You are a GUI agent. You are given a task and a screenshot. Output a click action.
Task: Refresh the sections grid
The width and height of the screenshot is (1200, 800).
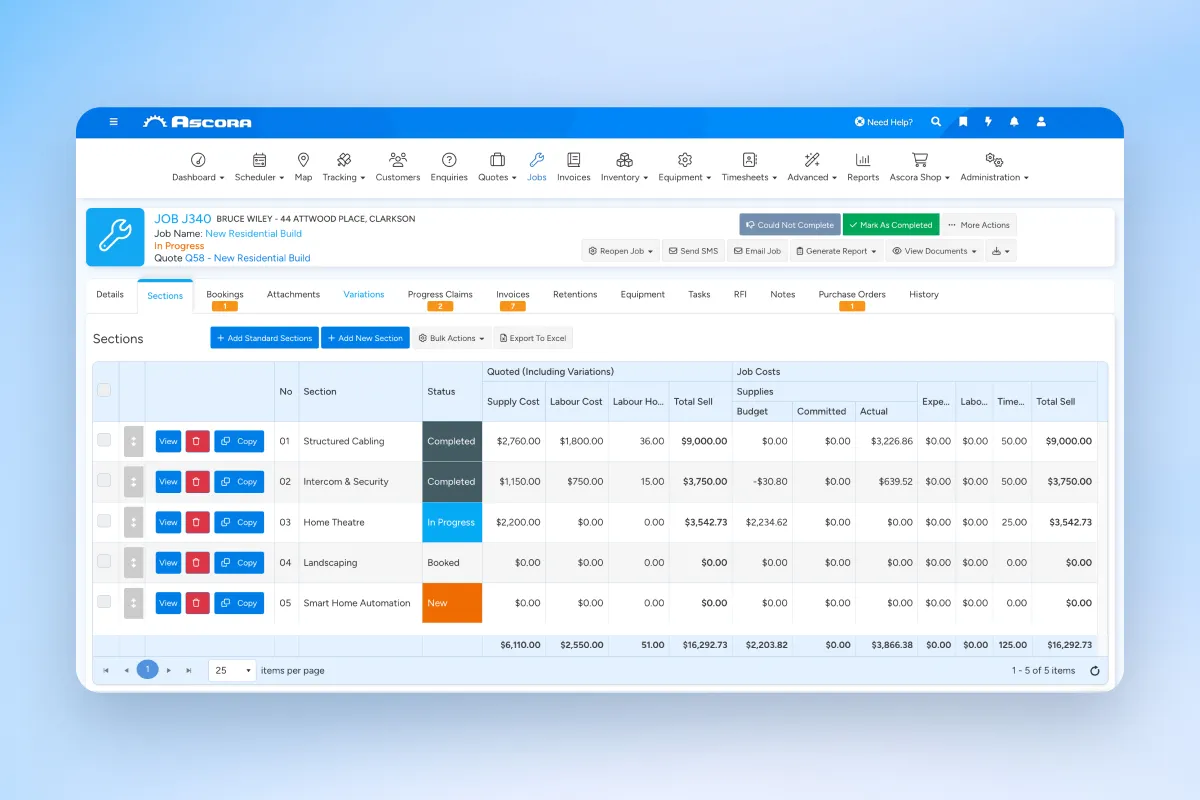click(1094, 671)
